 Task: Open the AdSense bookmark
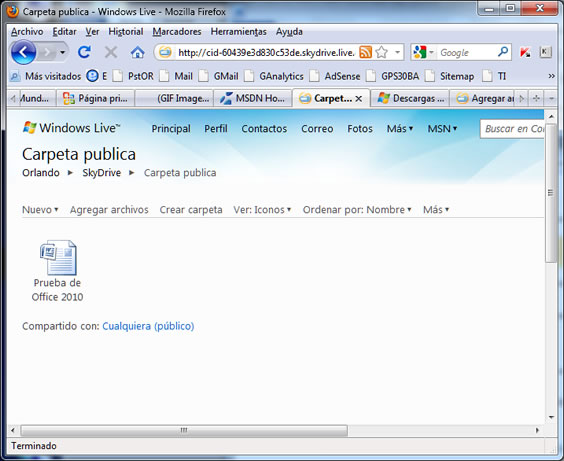click(335, 76)
